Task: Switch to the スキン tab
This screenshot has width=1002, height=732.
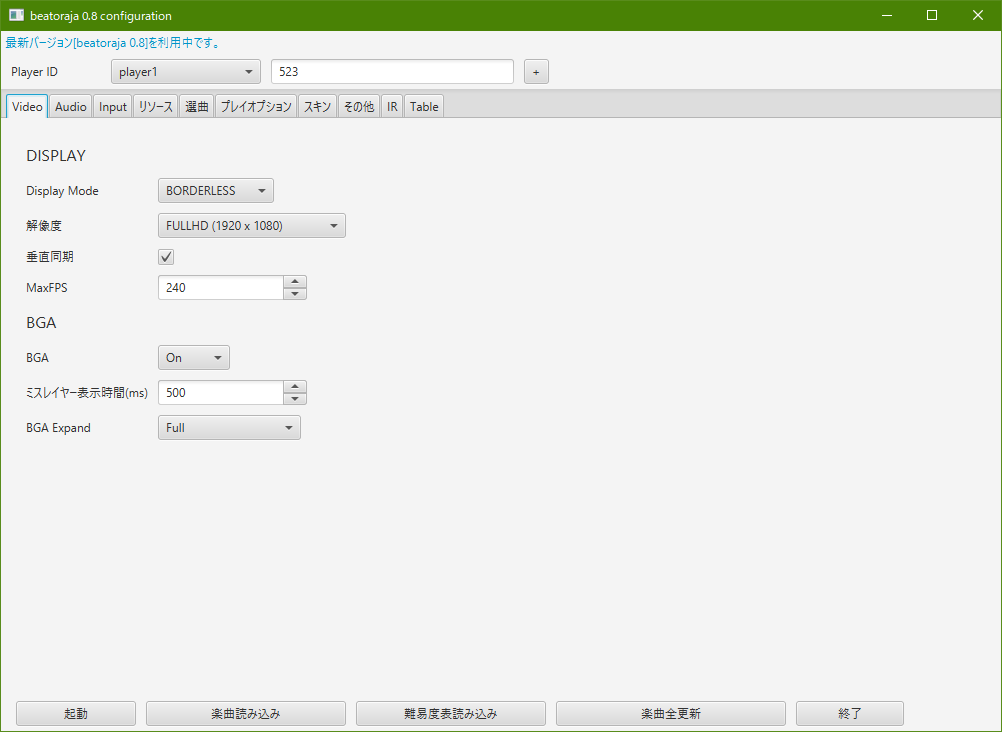Action: coord(317,107)
